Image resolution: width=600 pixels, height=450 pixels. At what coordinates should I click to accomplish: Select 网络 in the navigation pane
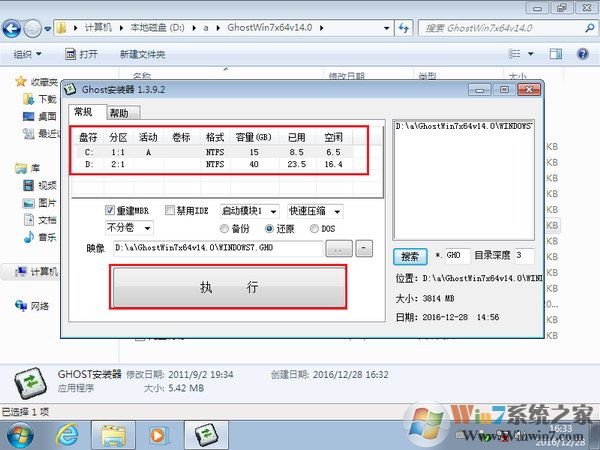[x=32, y=306]
